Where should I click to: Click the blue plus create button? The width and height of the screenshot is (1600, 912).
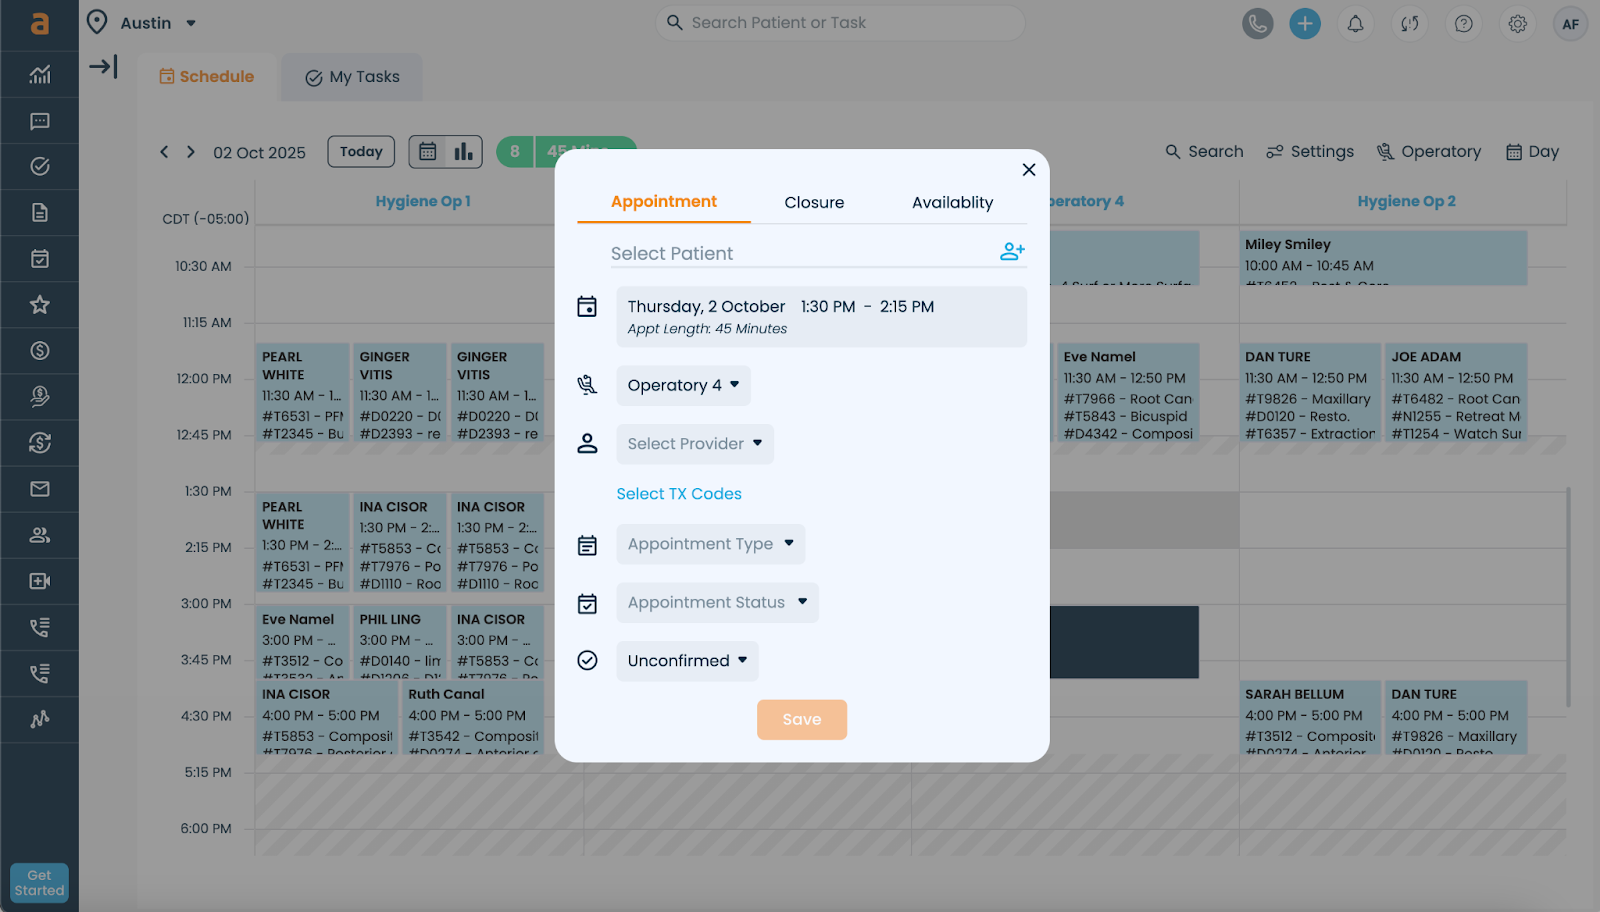[1304, 23]
